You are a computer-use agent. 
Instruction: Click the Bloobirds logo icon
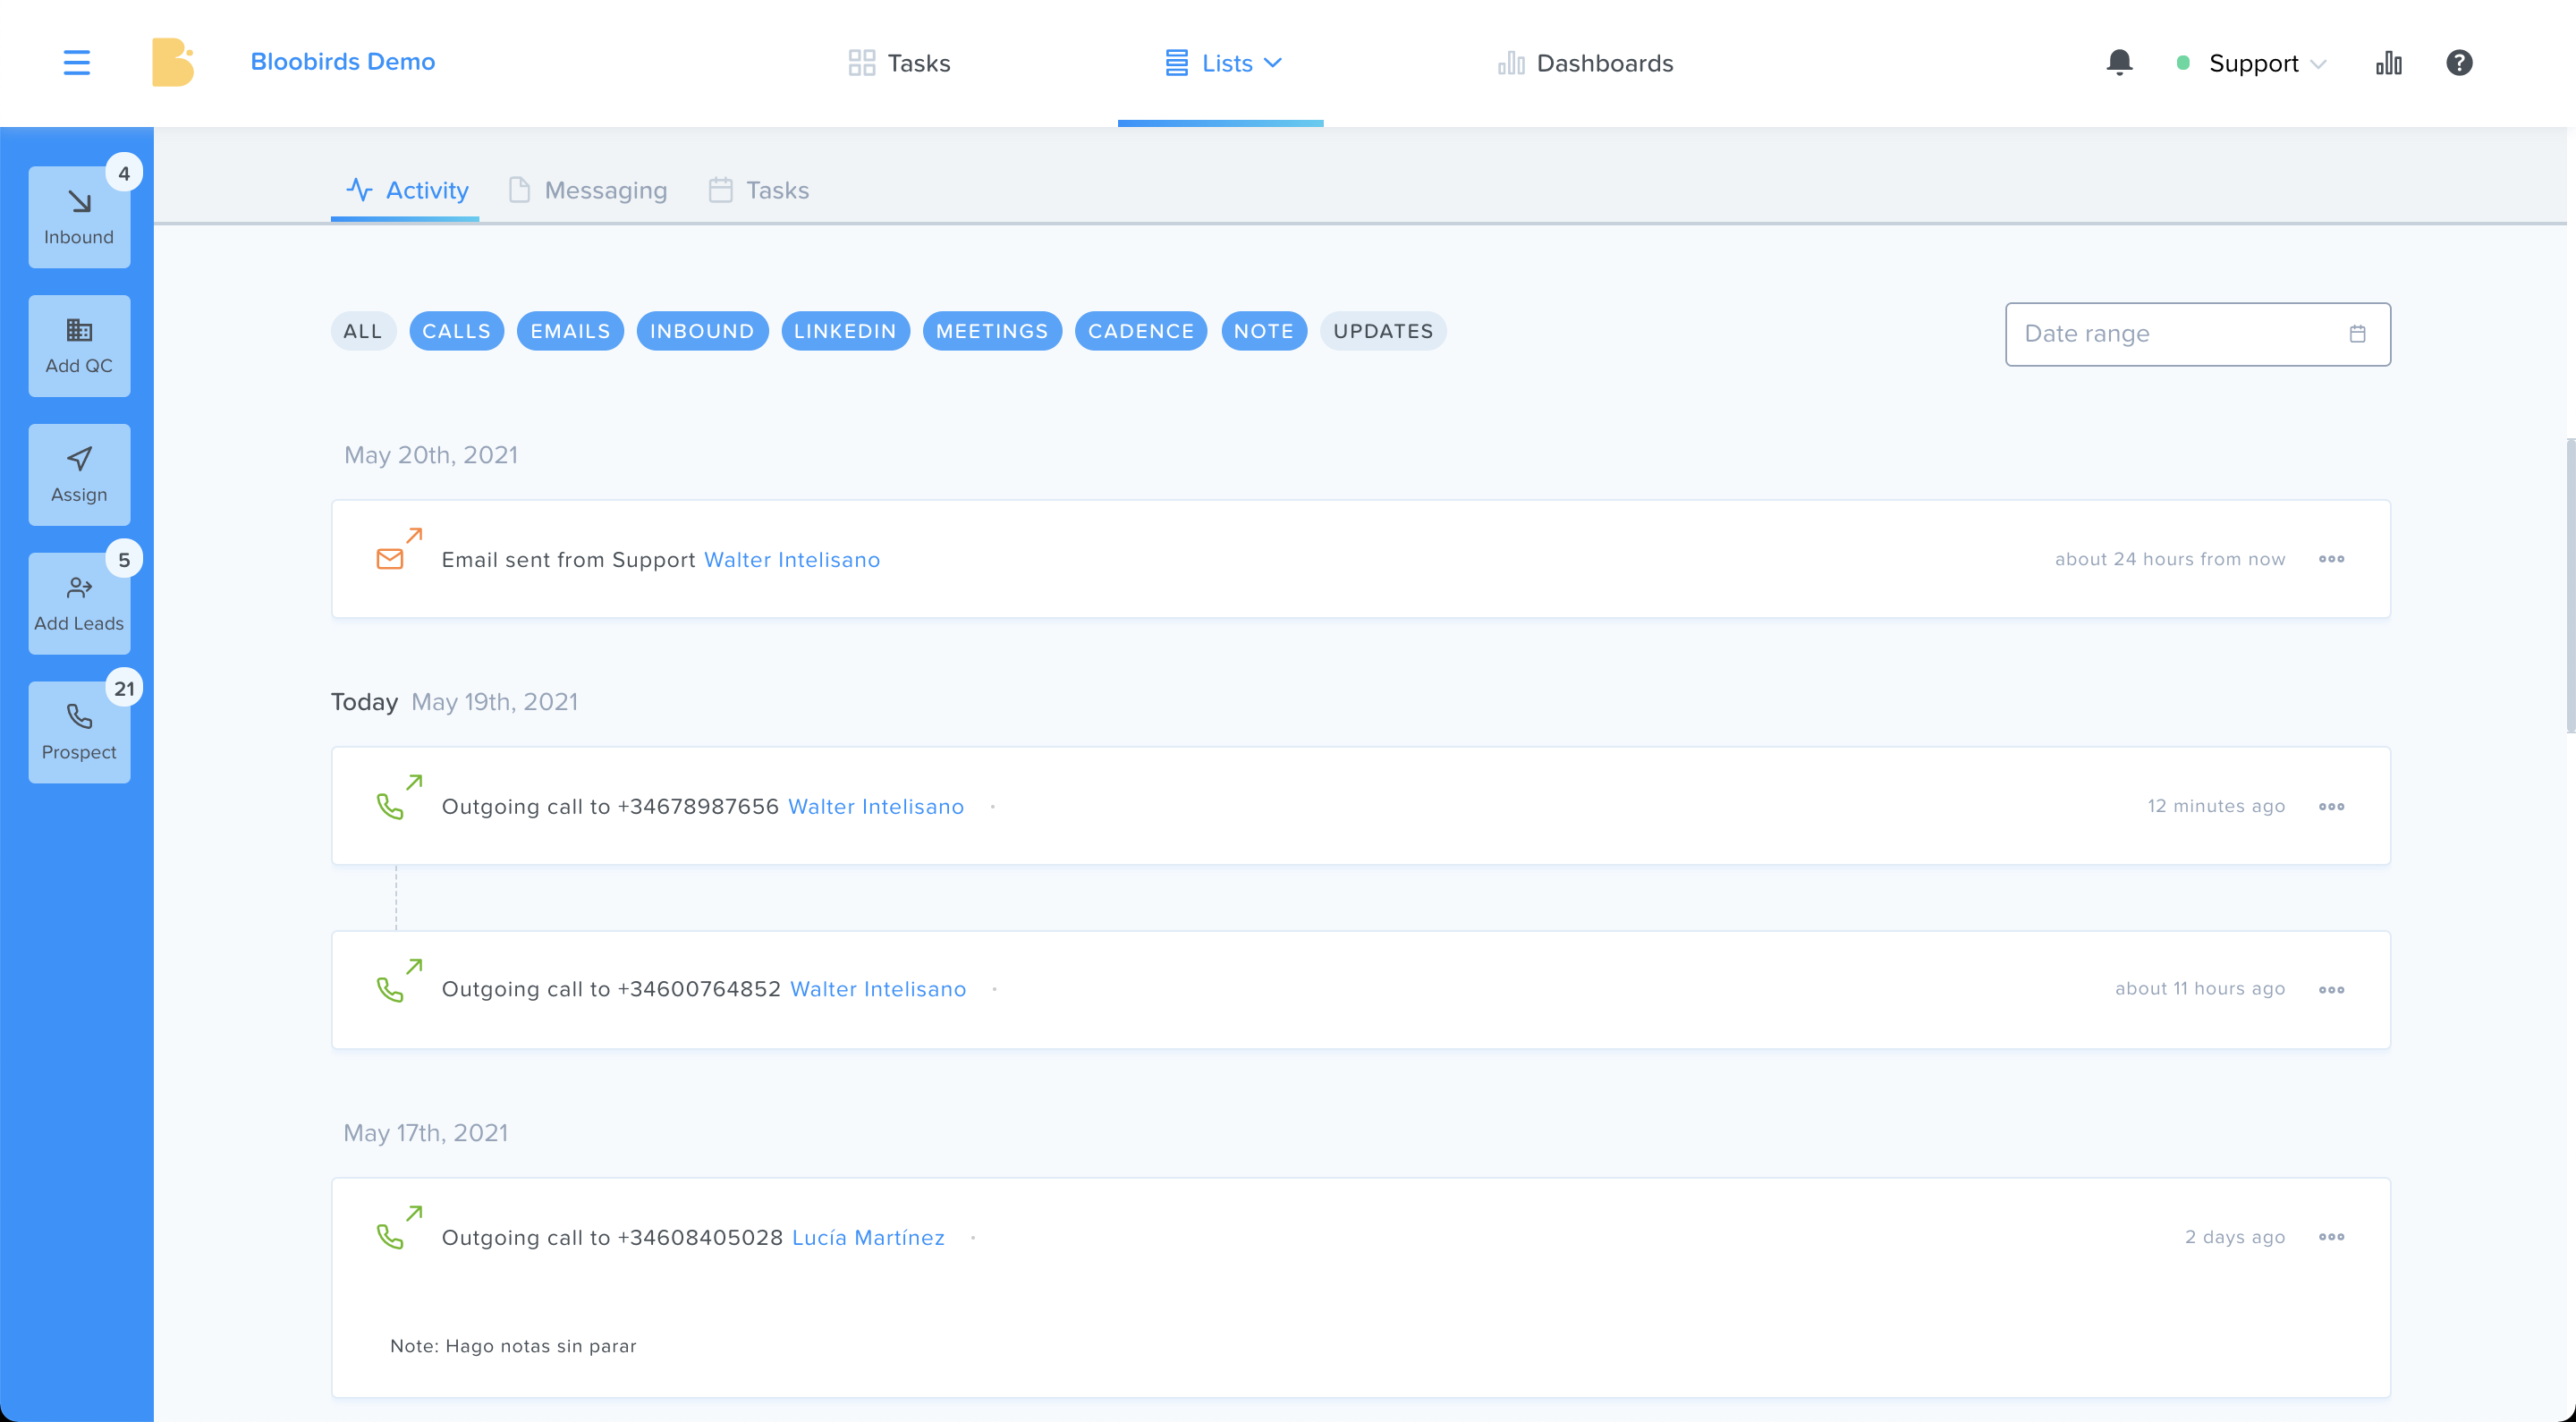tap(172, 62)
